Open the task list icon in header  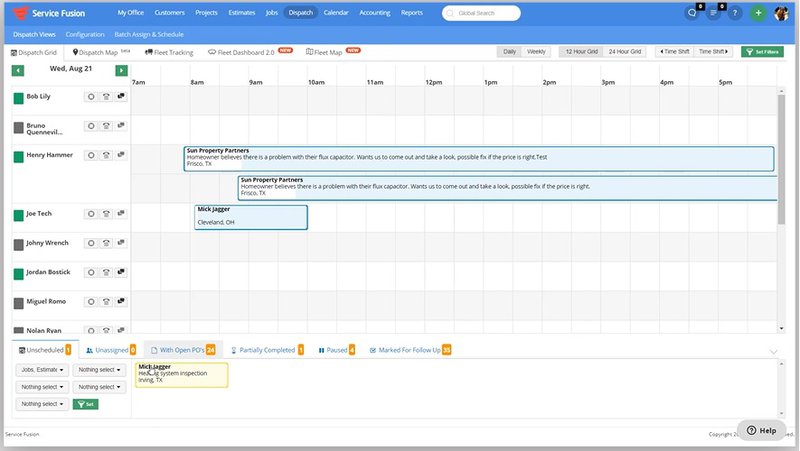pyautogui.click(x=713, y=13)
